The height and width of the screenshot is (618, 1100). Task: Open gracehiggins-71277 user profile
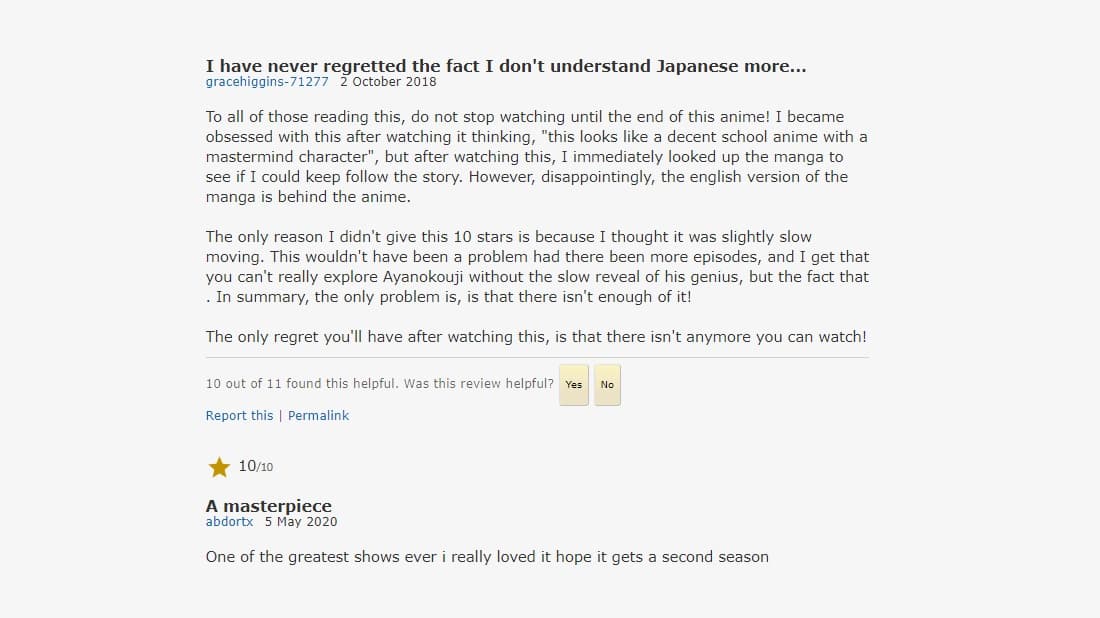267,81
